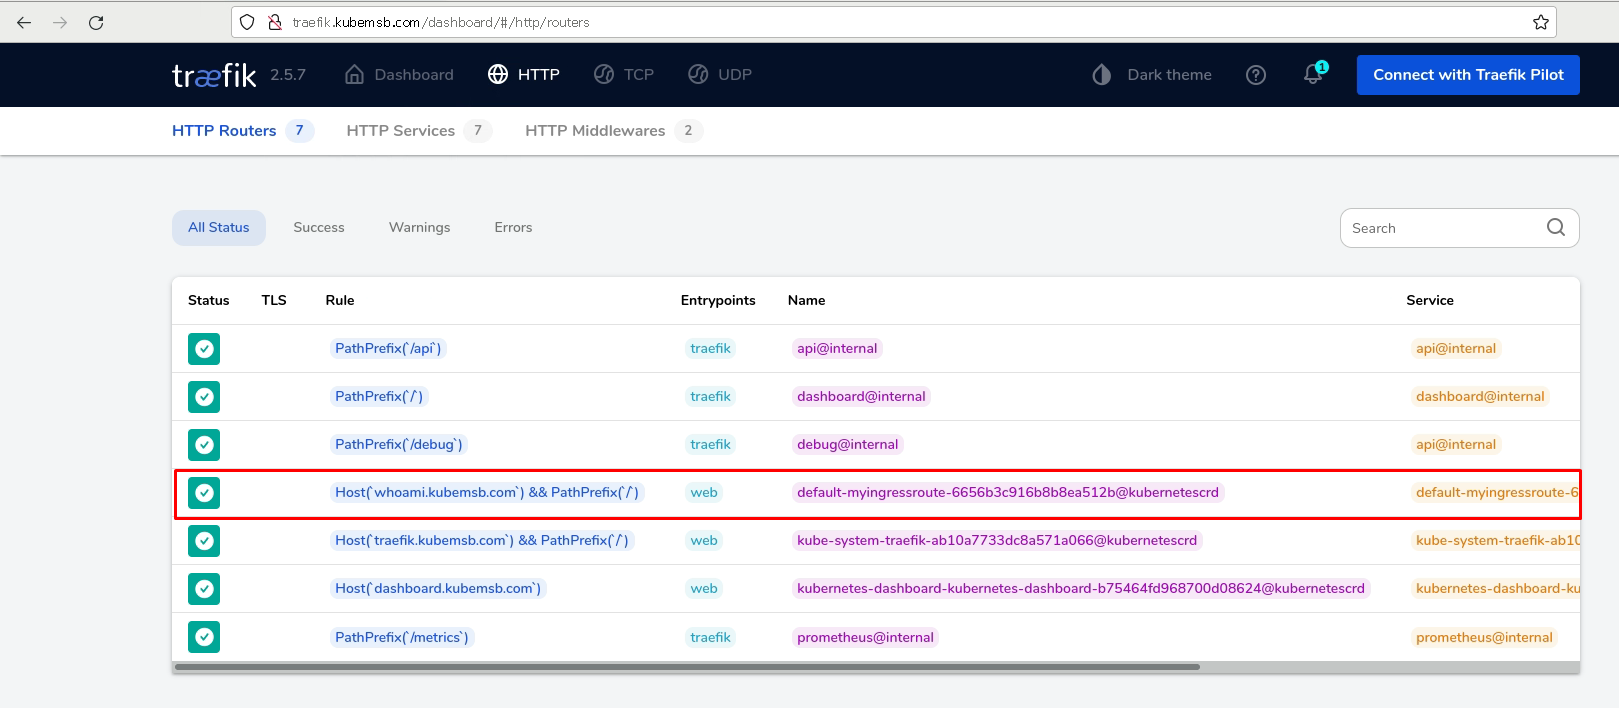Image resolution: width=1619 pixels, height=708 pixels.
Task: Click Connect with Traefik Pilot button
Action: [1467, 75]
